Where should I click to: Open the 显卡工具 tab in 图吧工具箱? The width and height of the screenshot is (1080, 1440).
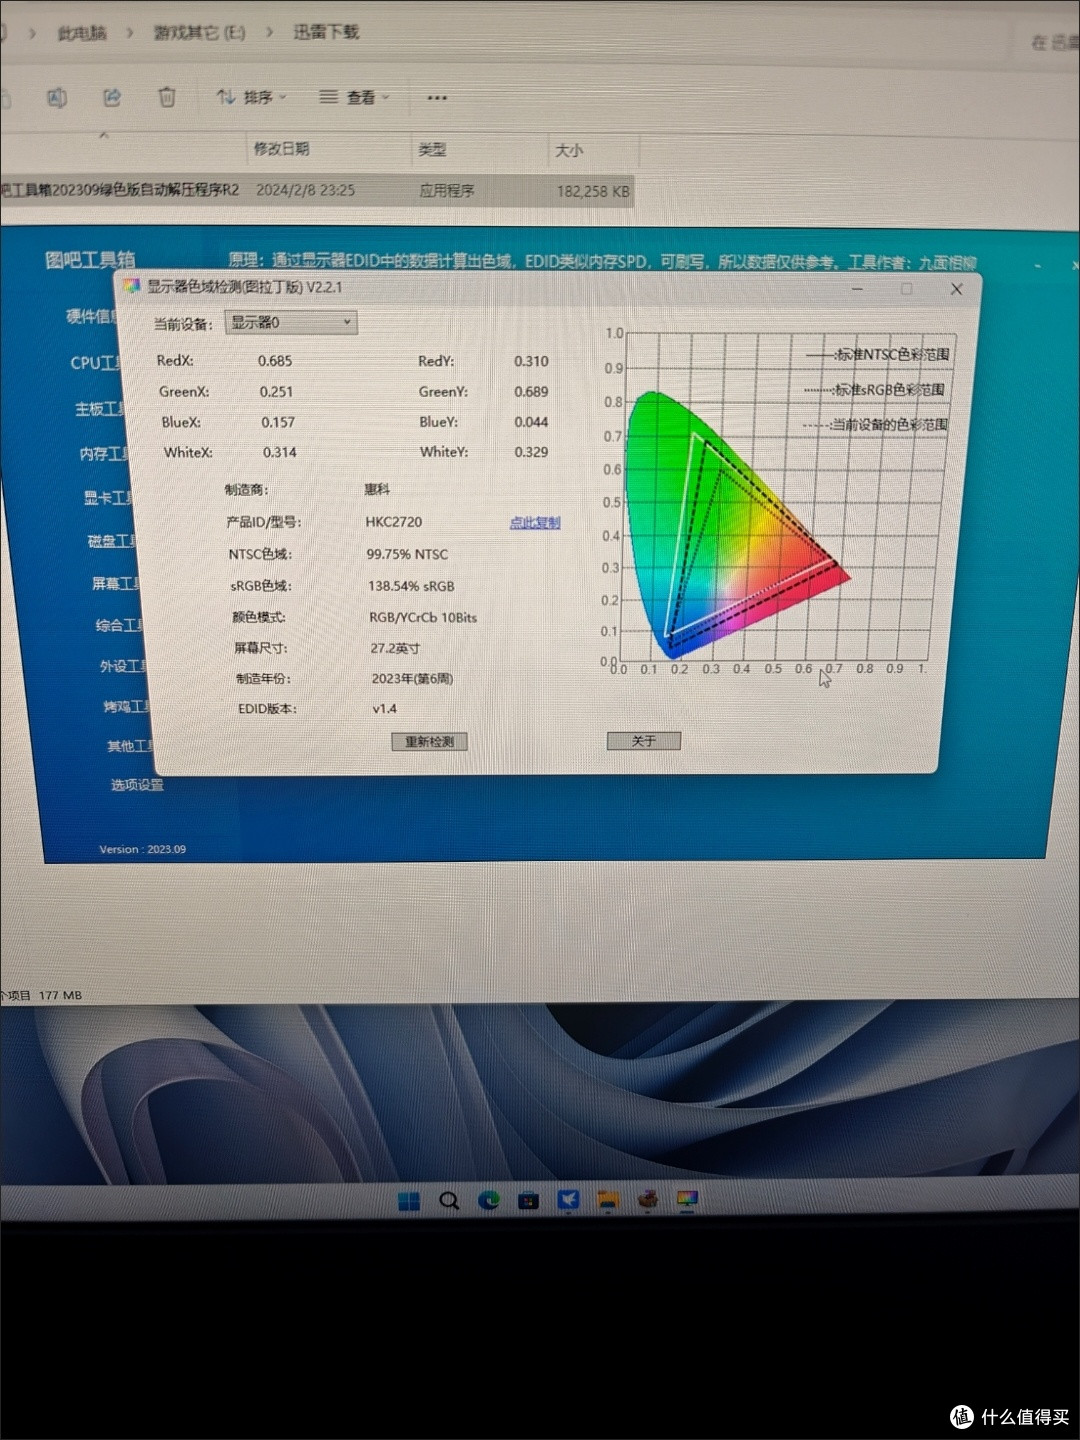(108, 498)
